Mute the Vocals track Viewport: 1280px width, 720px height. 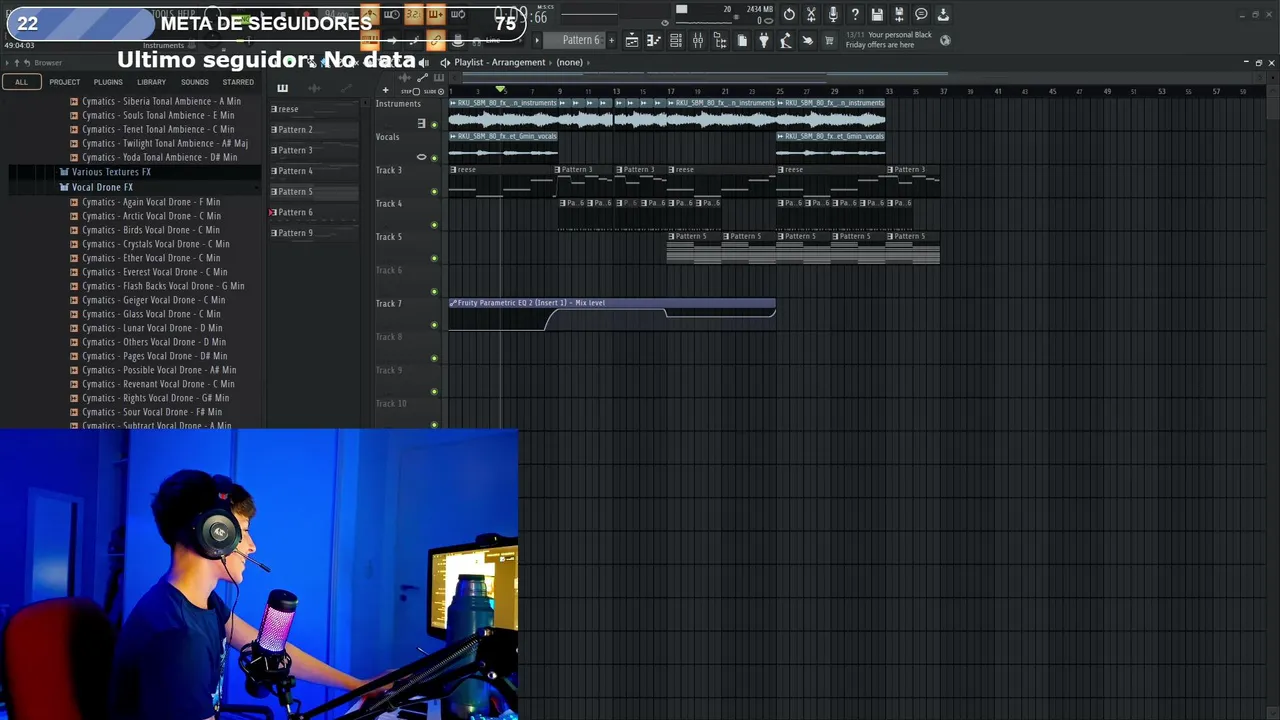click(434, 157)
